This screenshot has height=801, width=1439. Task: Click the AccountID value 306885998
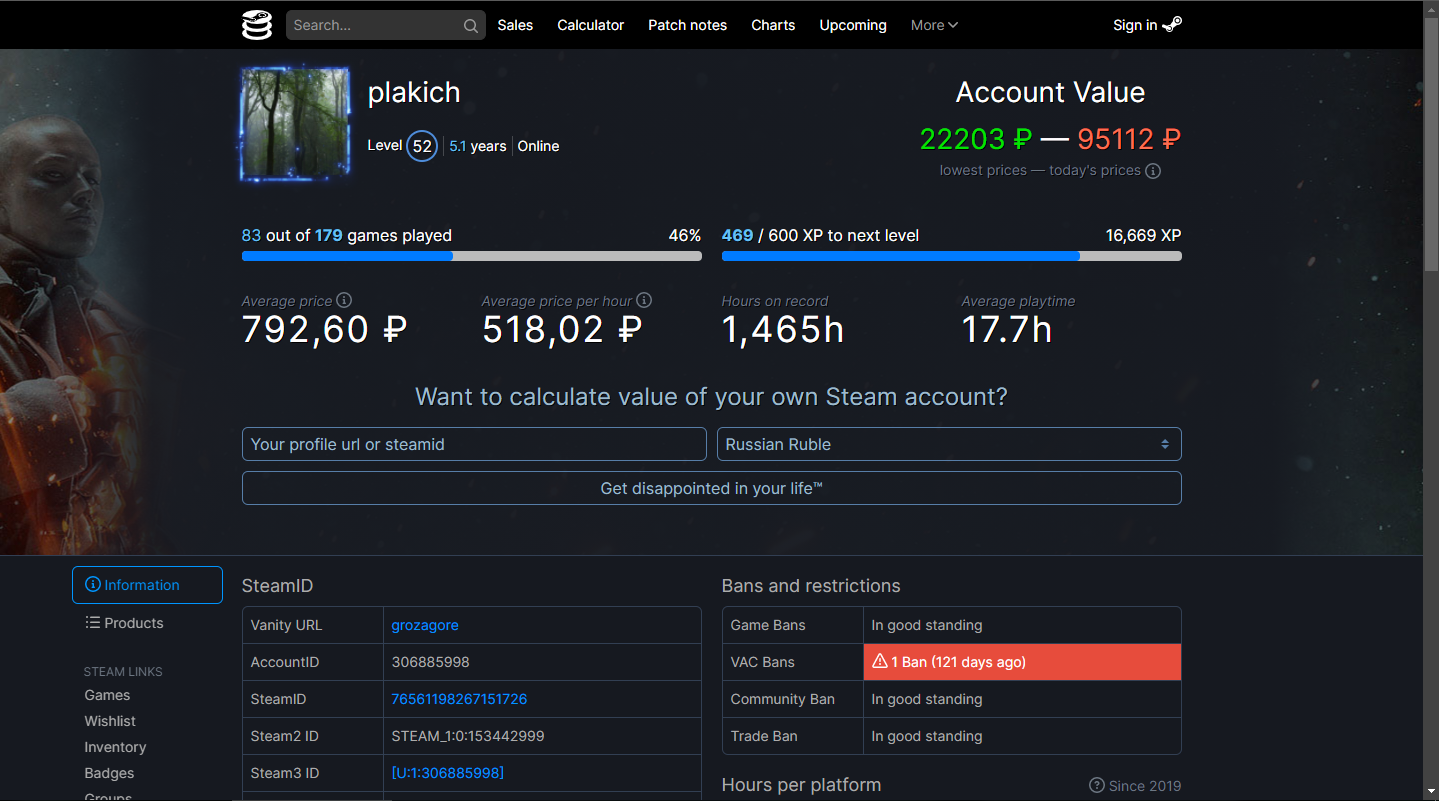click(x=430, y=662)
